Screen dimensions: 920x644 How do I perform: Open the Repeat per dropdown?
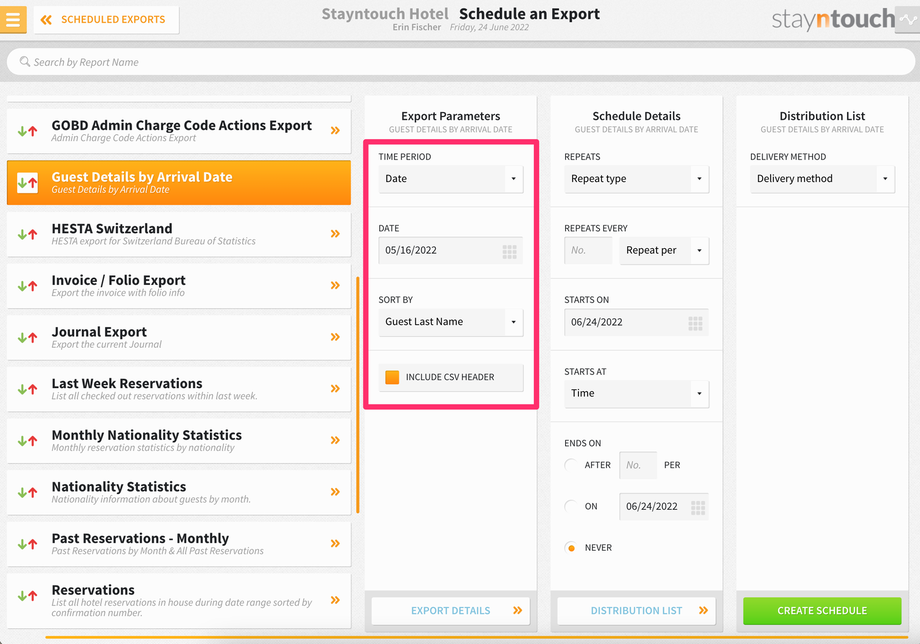[664, 250]
